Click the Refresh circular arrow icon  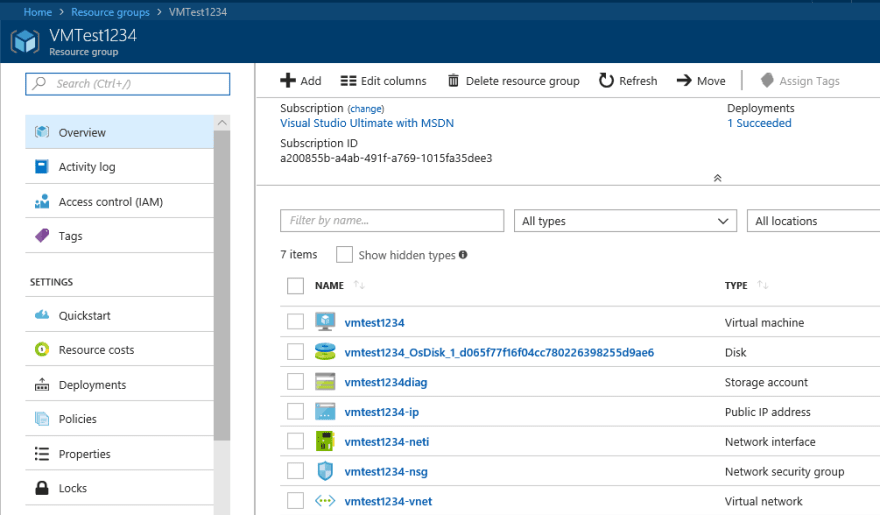coord(606,81)
